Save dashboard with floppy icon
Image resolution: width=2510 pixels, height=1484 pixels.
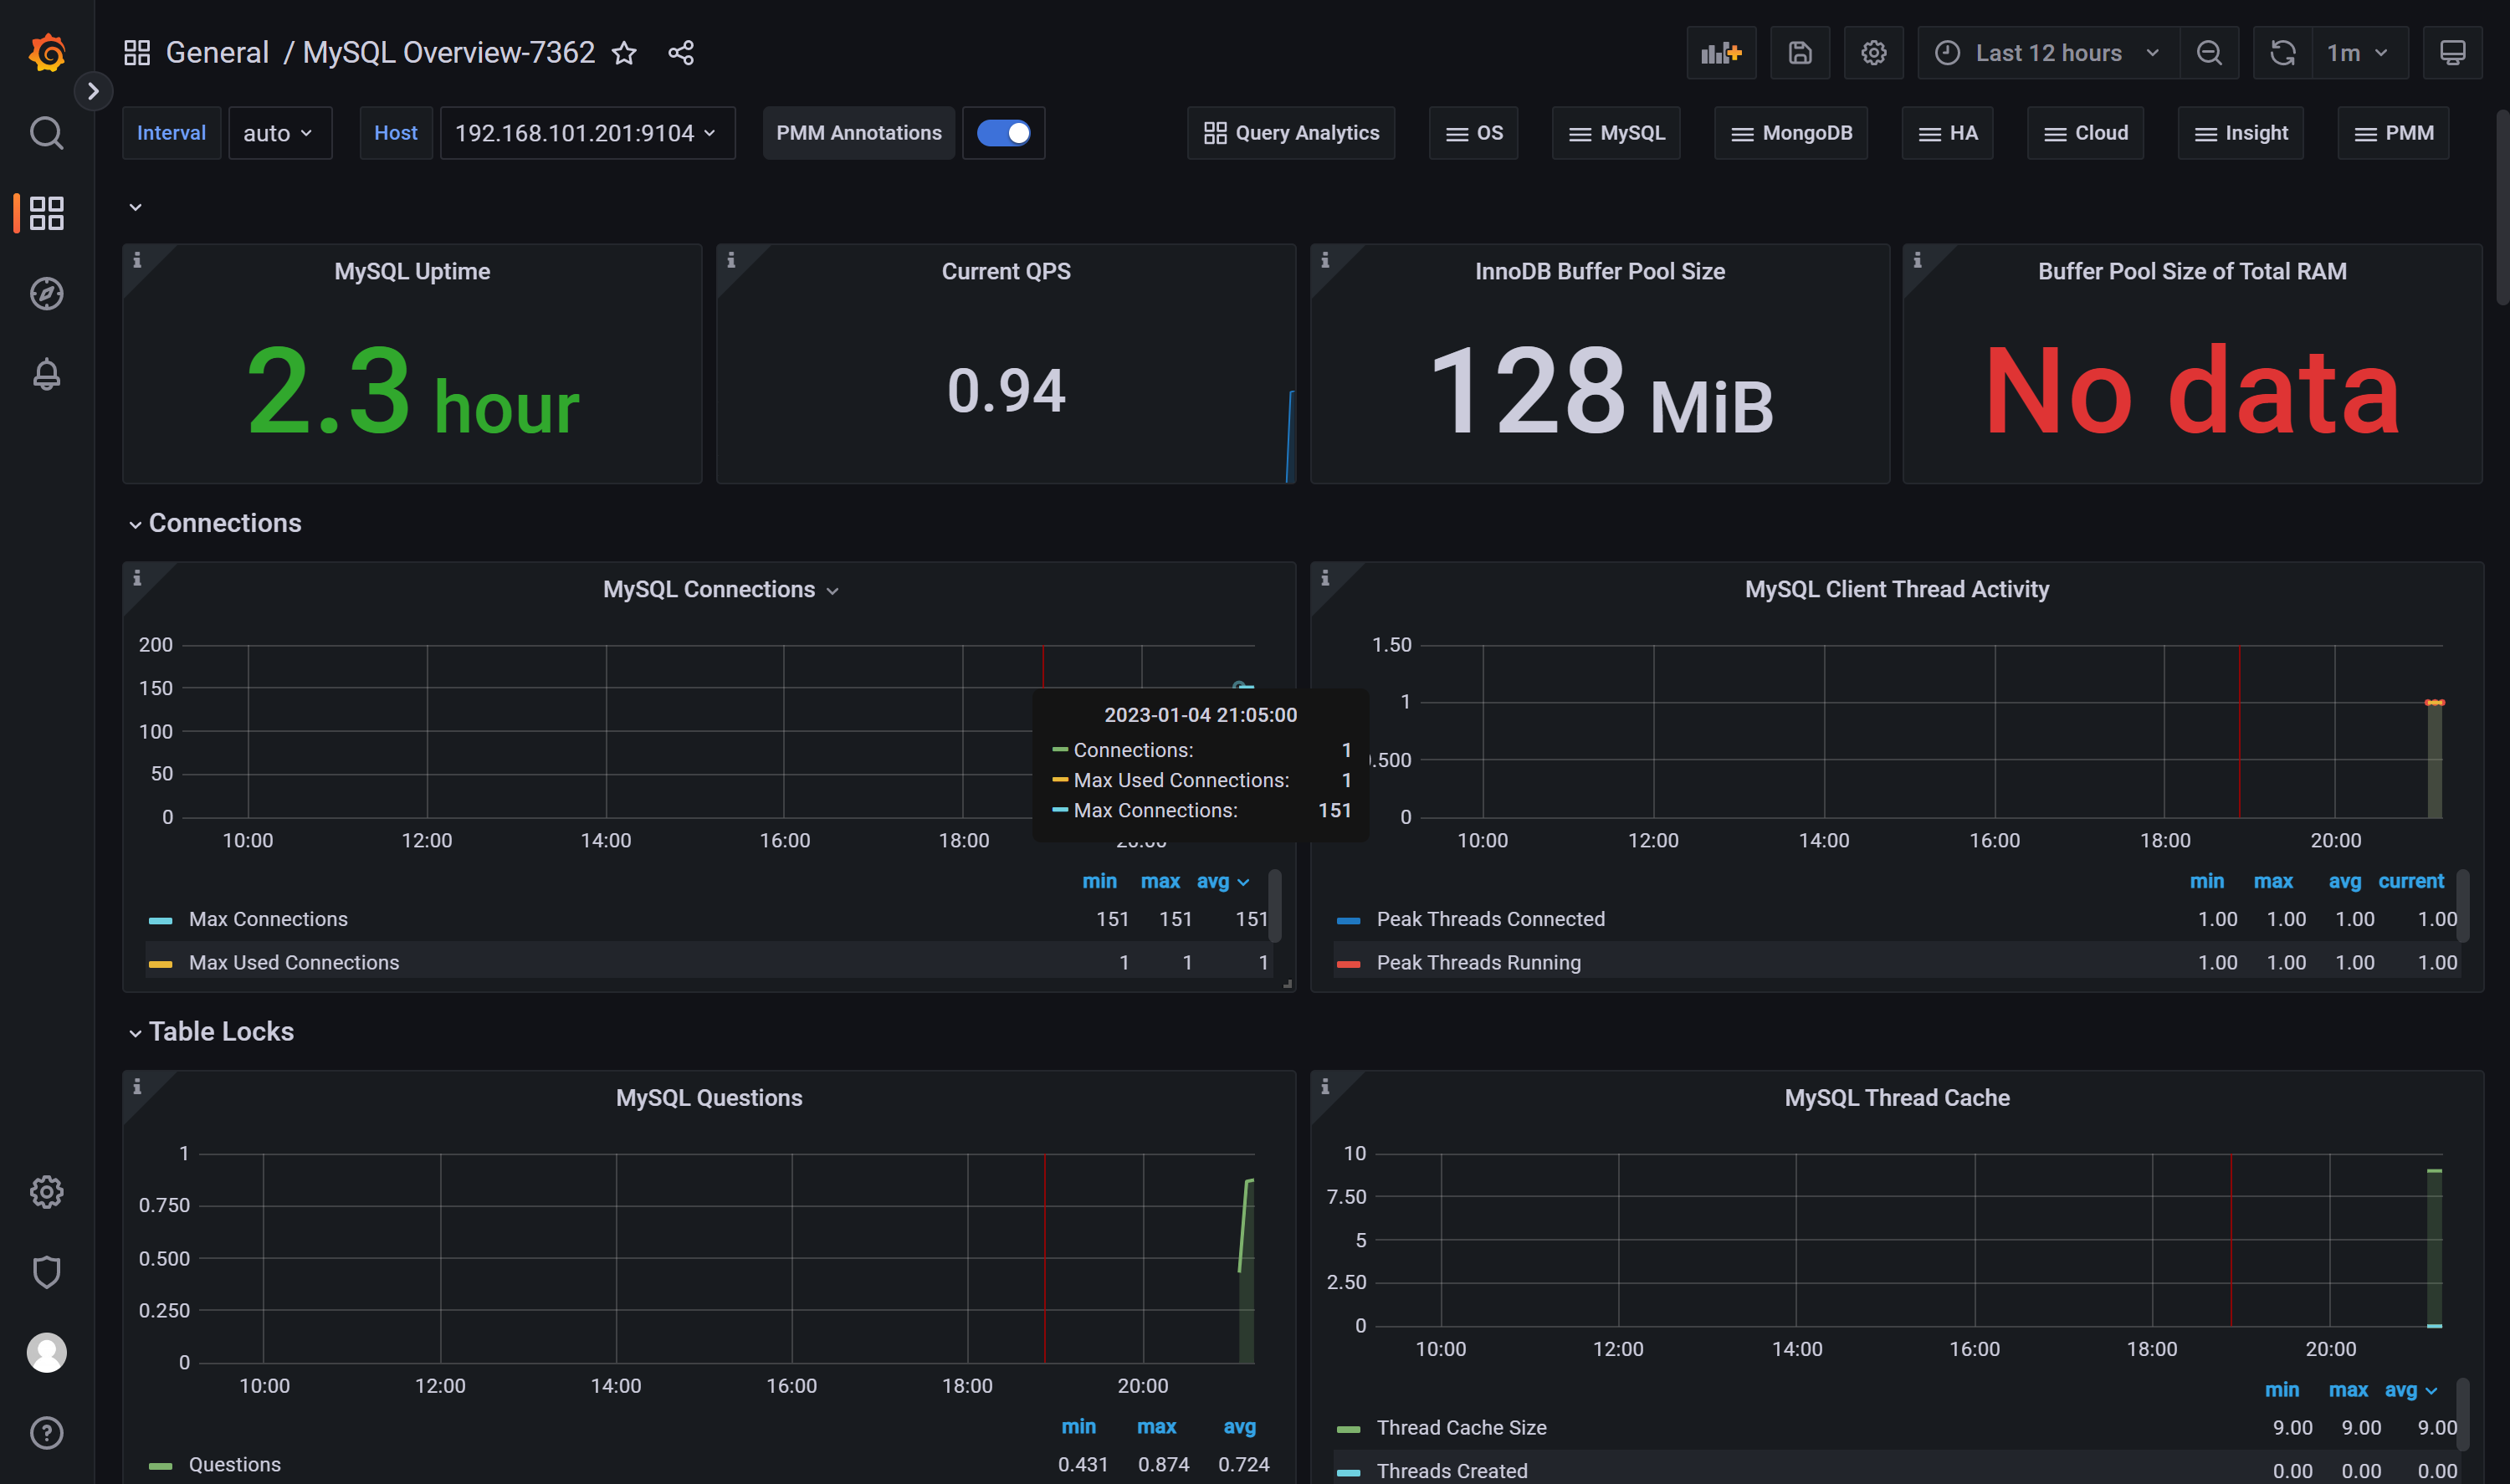click(1799, 53)
